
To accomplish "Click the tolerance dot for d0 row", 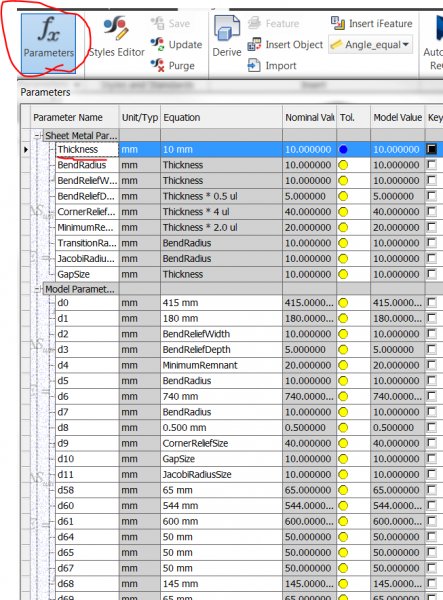I will pos(343,303).
